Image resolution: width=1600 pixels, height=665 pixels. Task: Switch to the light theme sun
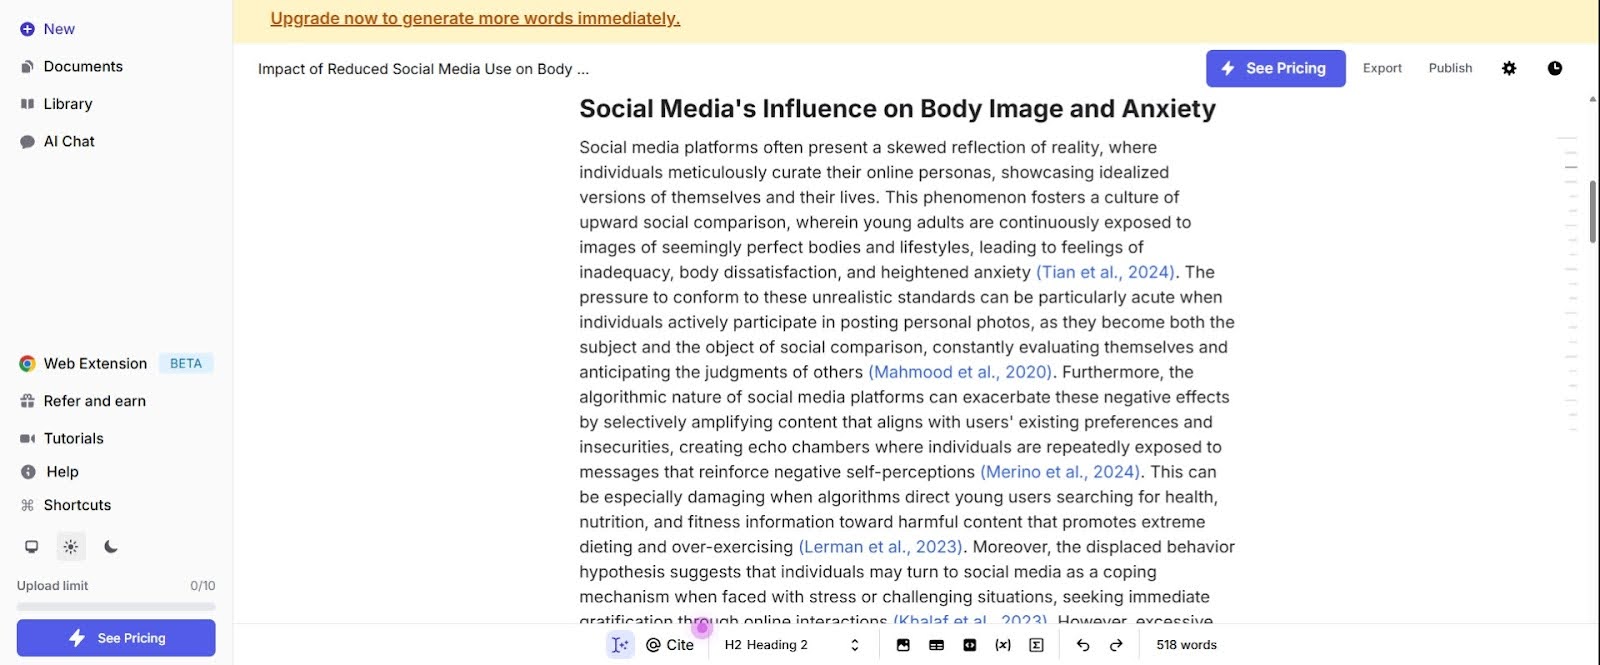click(x=71, y=547)
